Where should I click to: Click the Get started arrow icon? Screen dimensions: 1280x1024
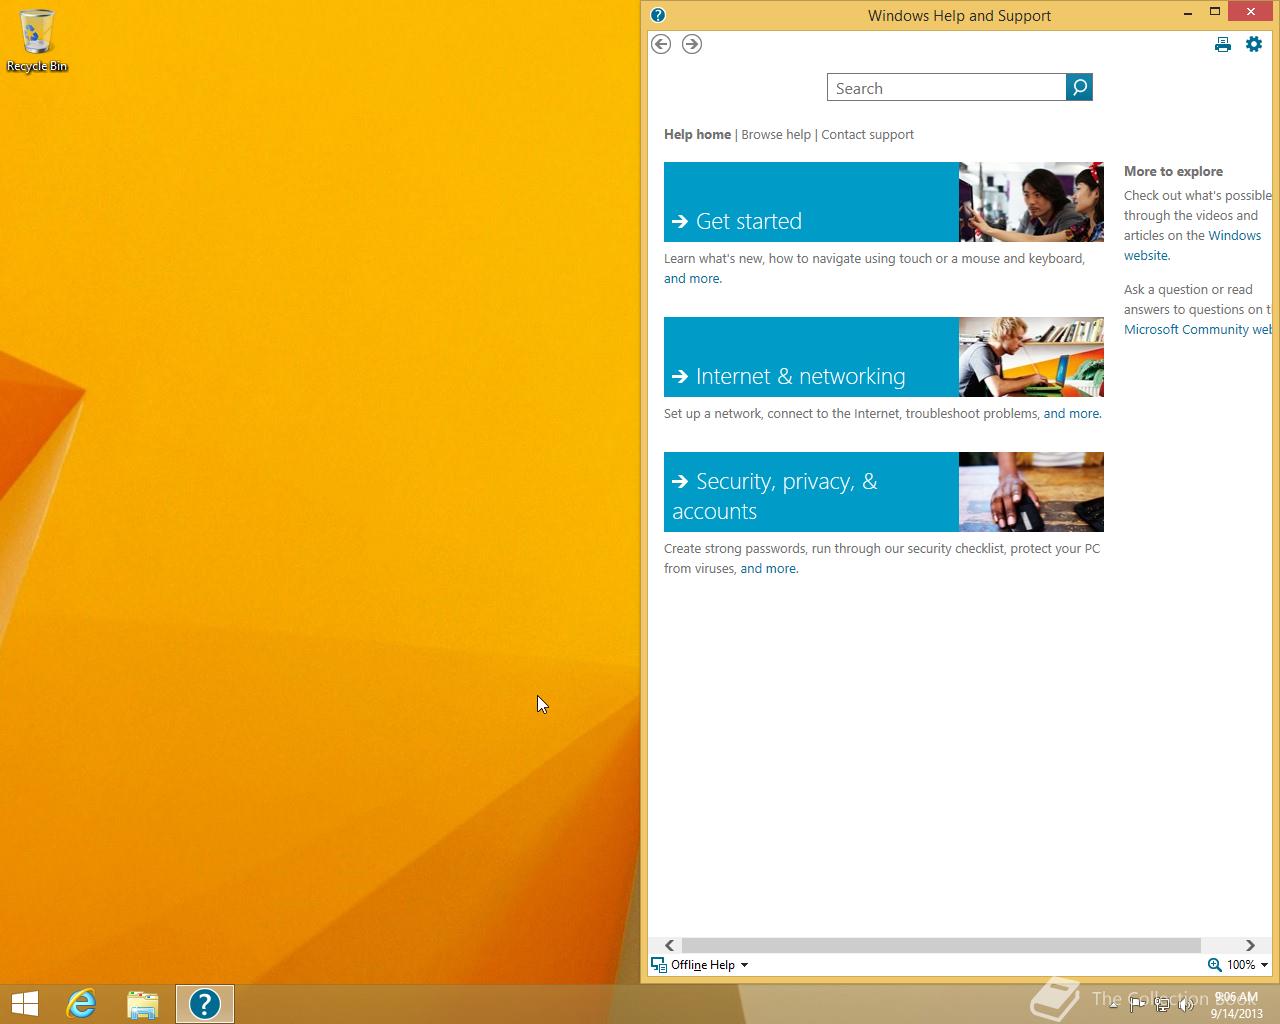point(680,222)
